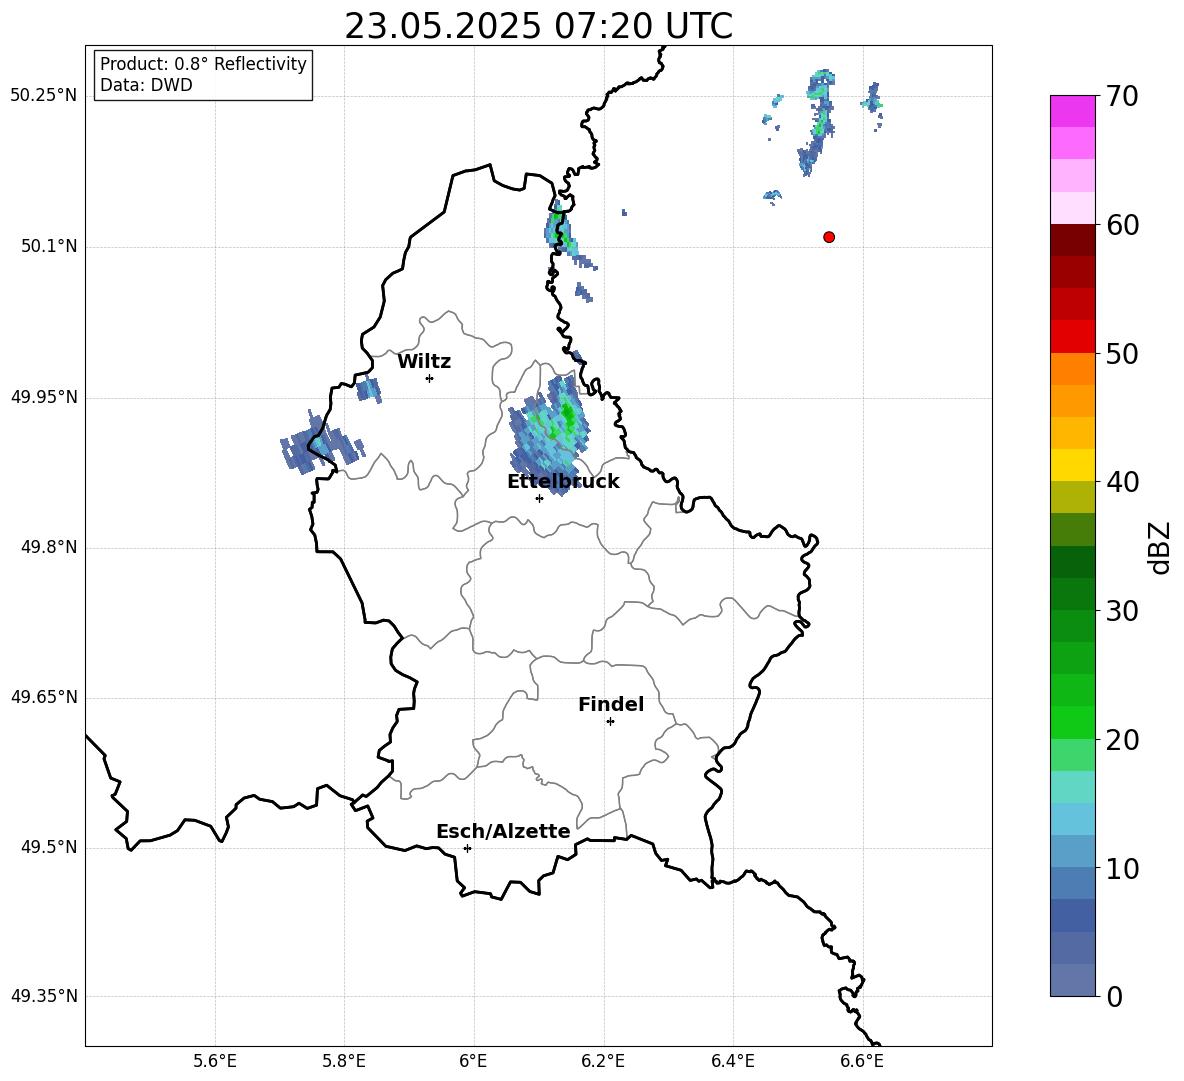Click the 49.8°N latitude label

(x=49, y=547)
